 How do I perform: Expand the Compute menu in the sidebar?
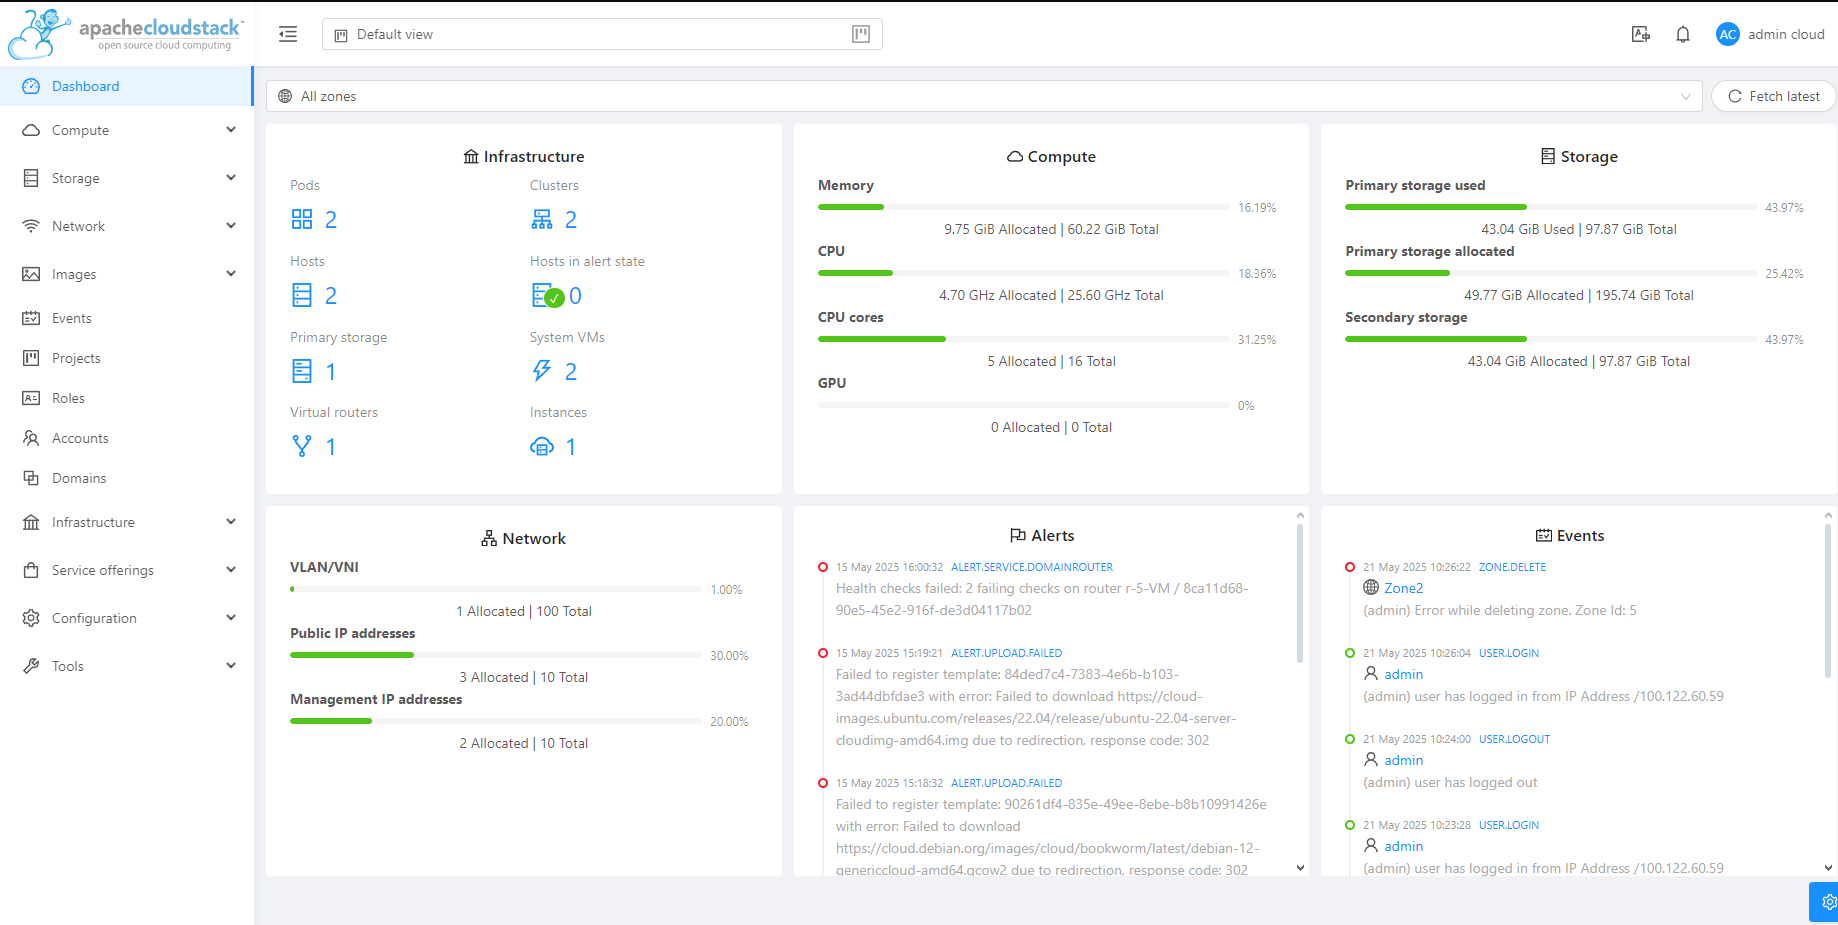coord(126,130)
